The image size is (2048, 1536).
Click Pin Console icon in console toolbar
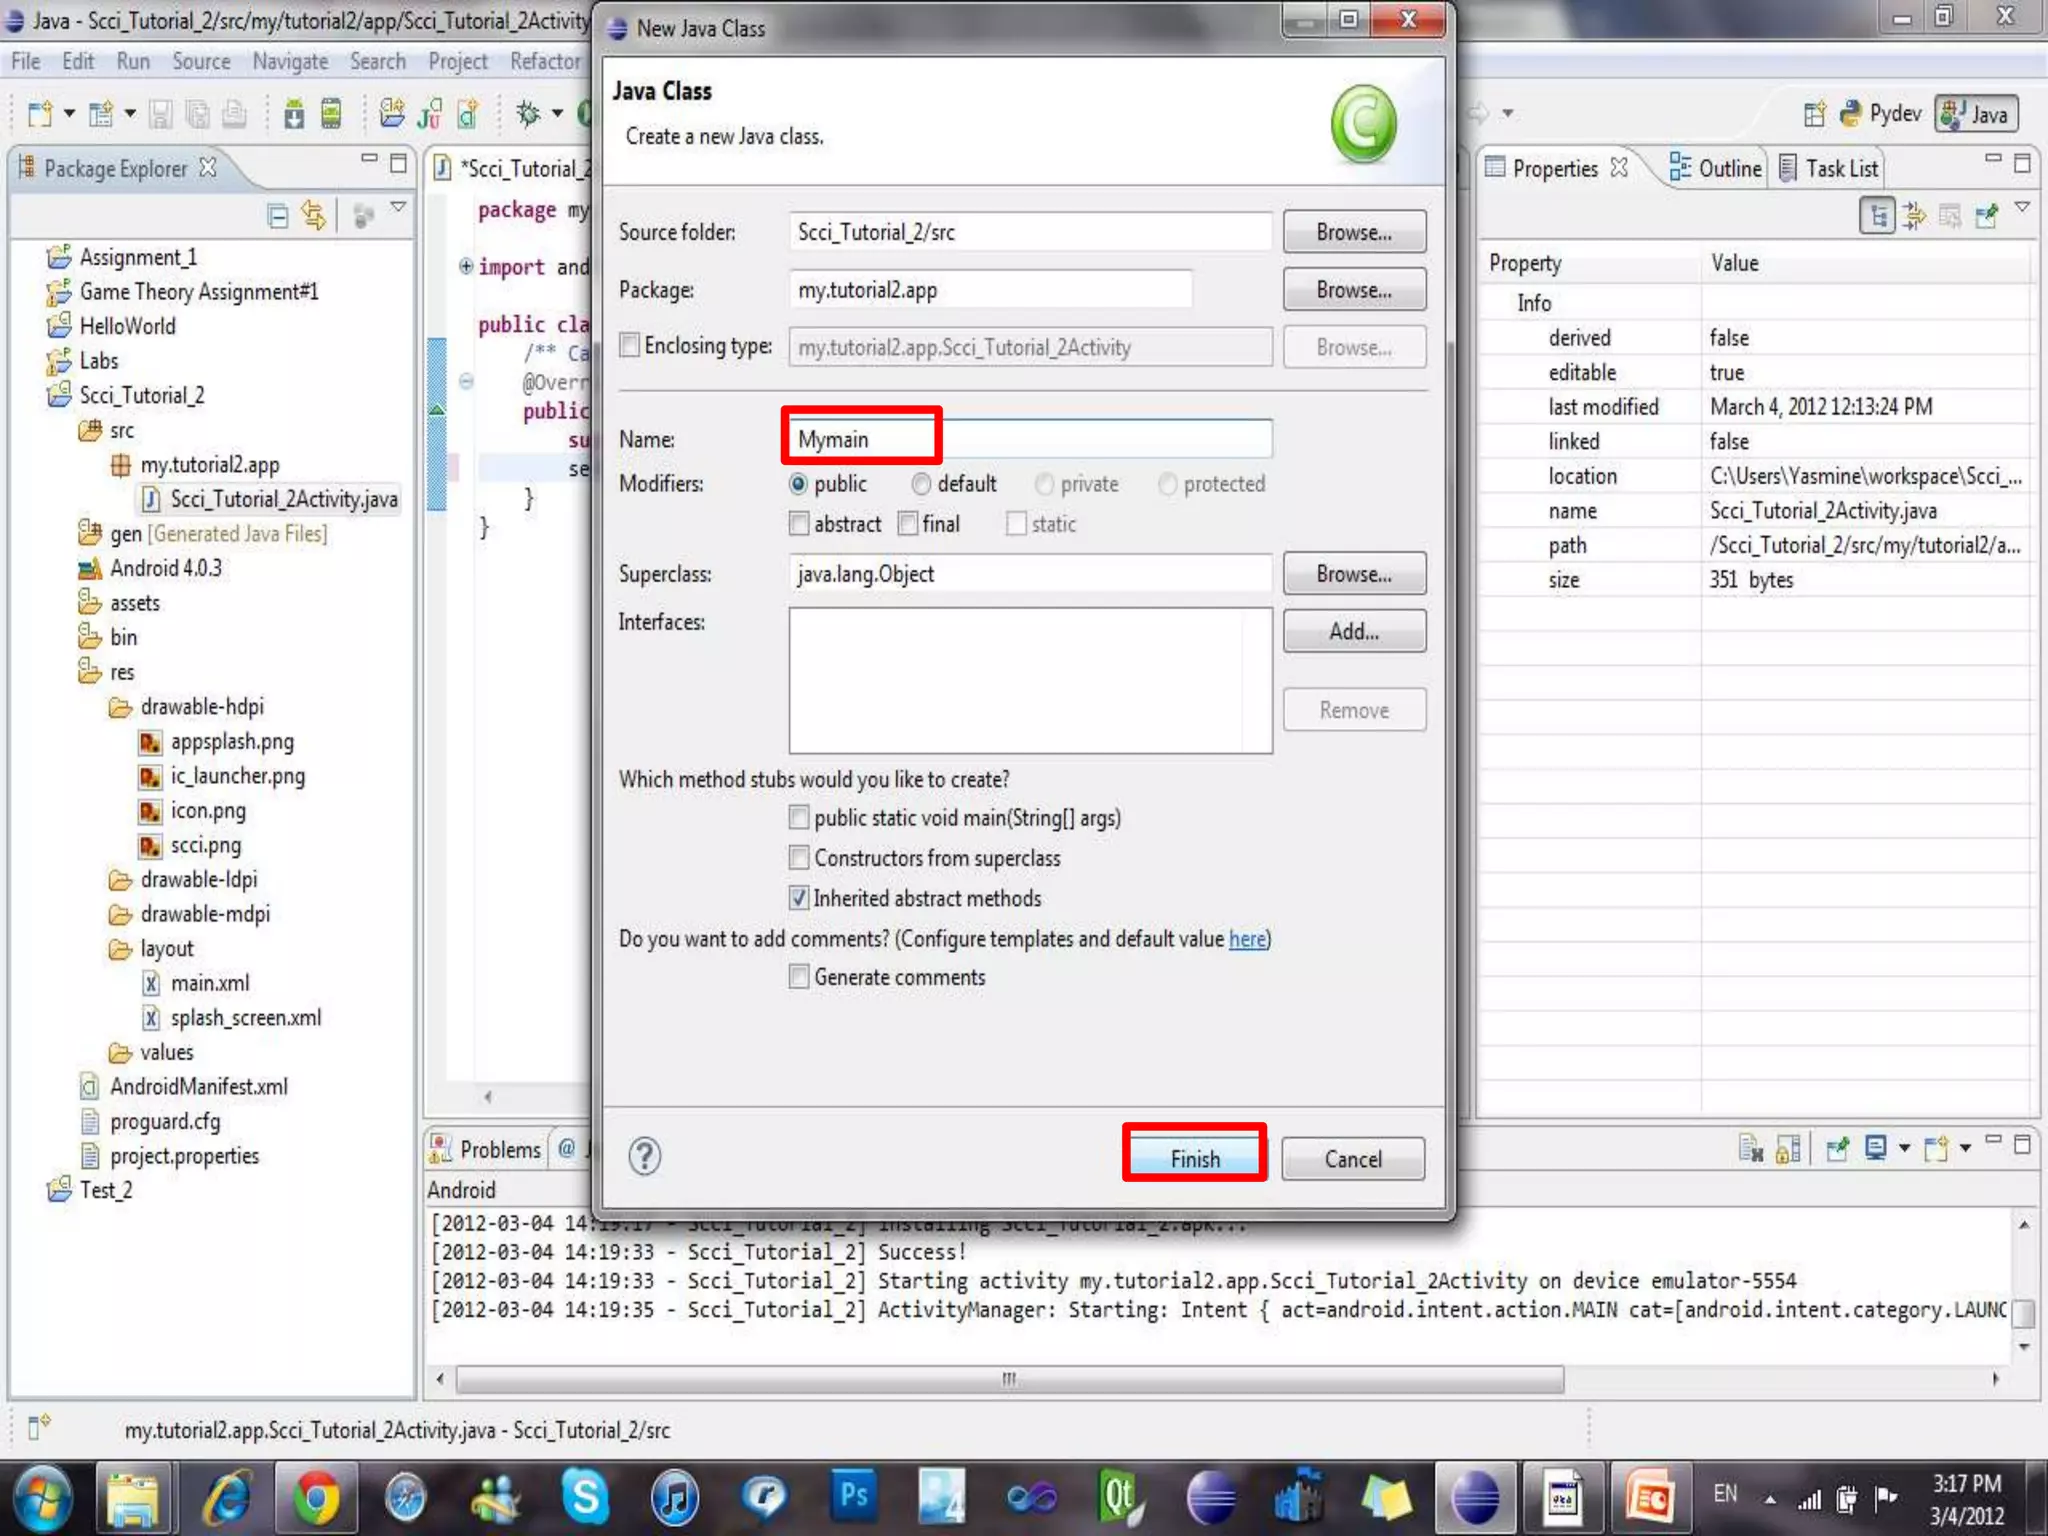click(x=1837, y=1149)
